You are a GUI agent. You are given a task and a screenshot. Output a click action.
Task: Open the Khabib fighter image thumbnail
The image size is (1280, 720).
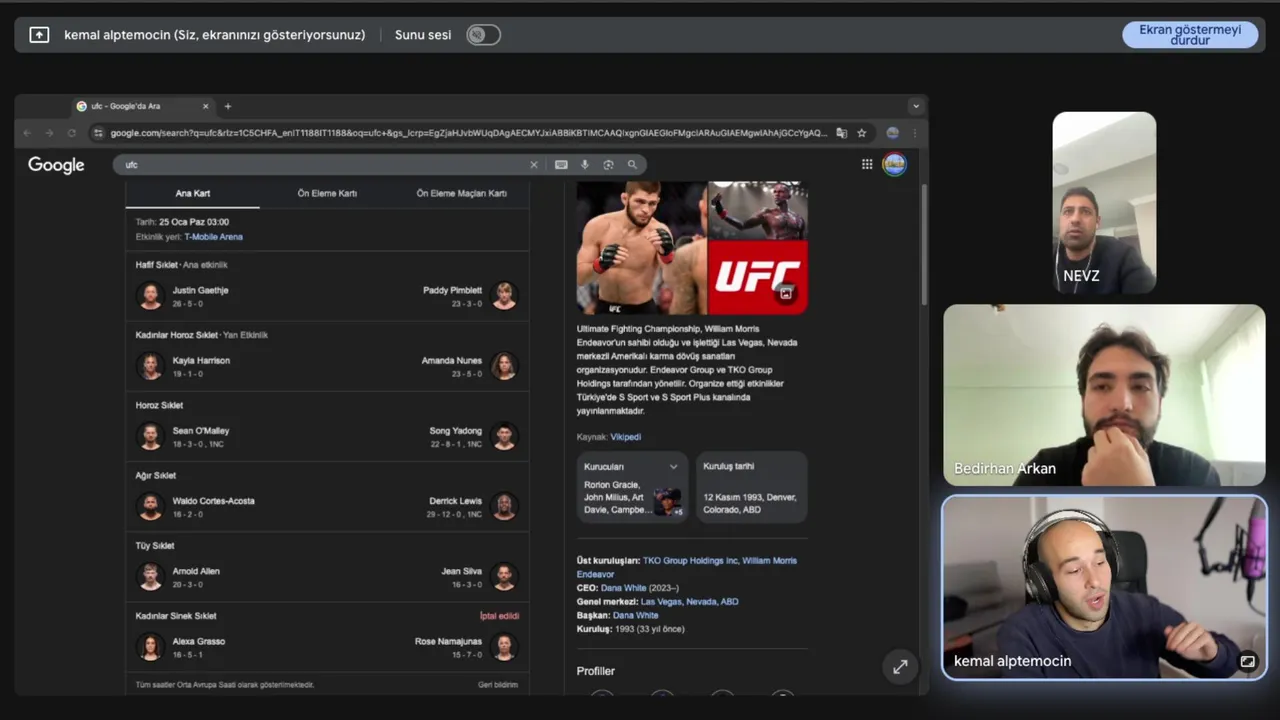click(x=641, y=248)
